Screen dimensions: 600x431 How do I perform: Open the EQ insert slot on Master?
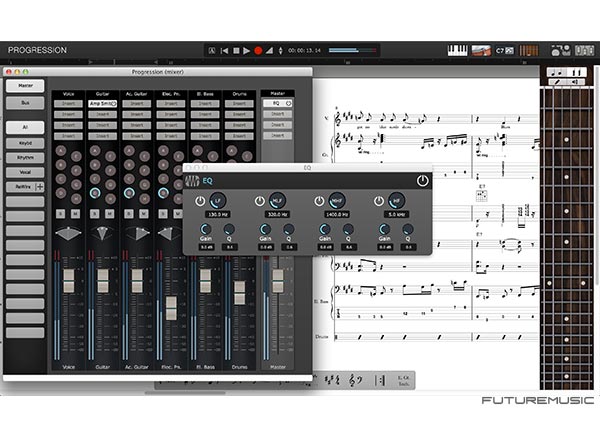tap(275, 103)
